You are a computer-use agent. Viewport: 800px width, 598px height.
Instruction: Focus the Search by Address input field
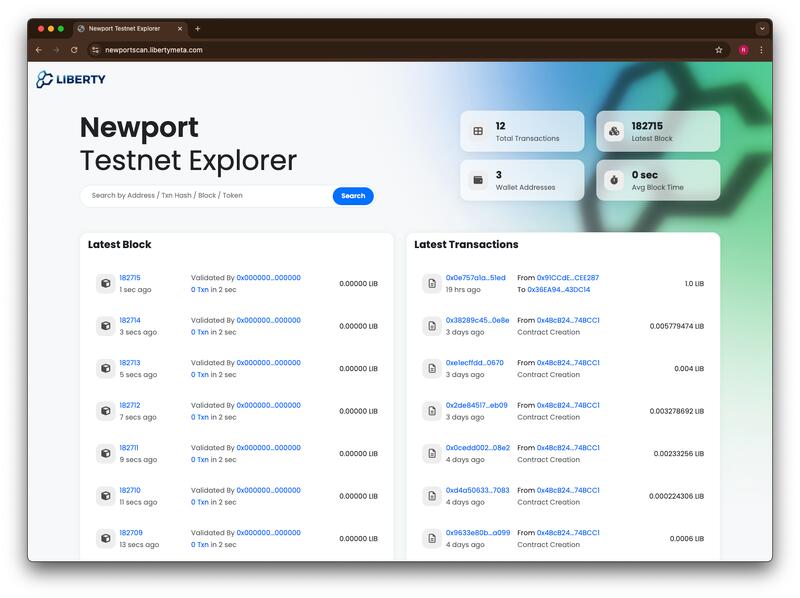[207, 195]
